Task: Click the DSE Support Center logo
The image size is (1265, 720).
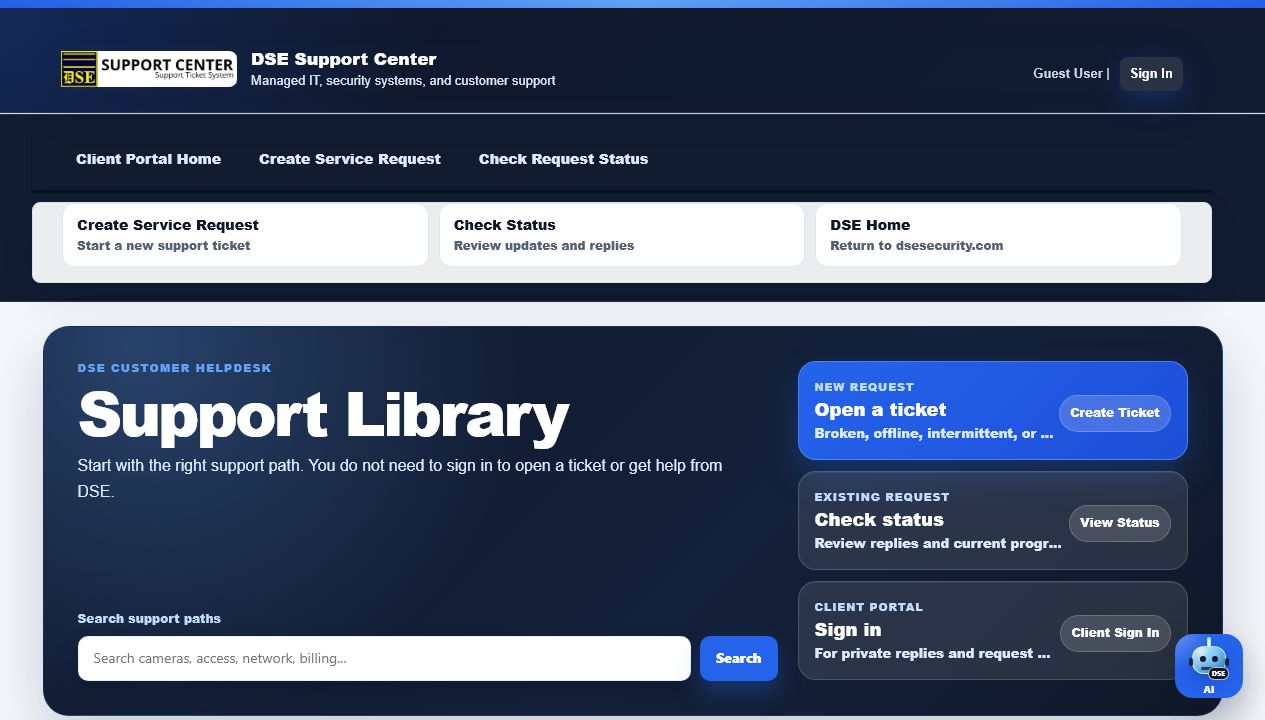Action: (149, 69)
